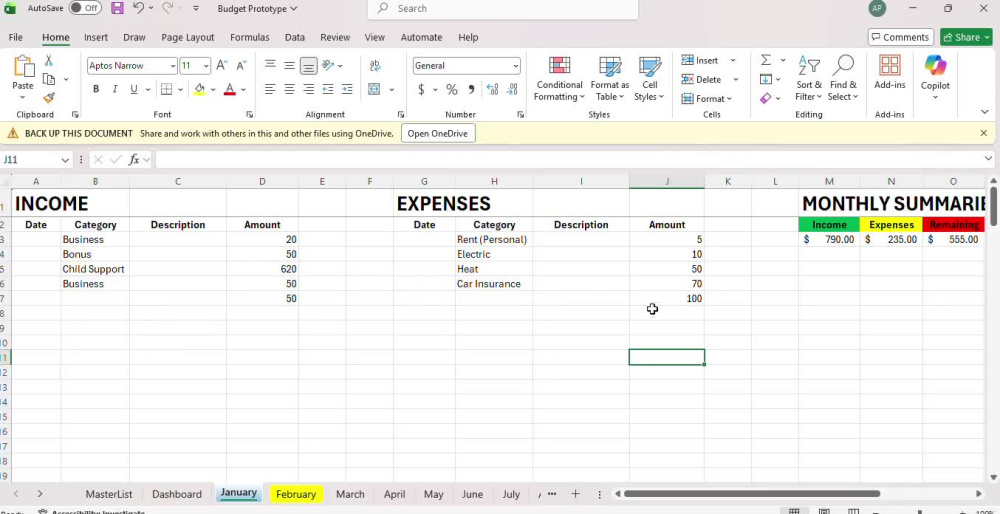Click Delete cells button in Cells group
This screenshot has height=514, width=1000.
click(701, 80)
